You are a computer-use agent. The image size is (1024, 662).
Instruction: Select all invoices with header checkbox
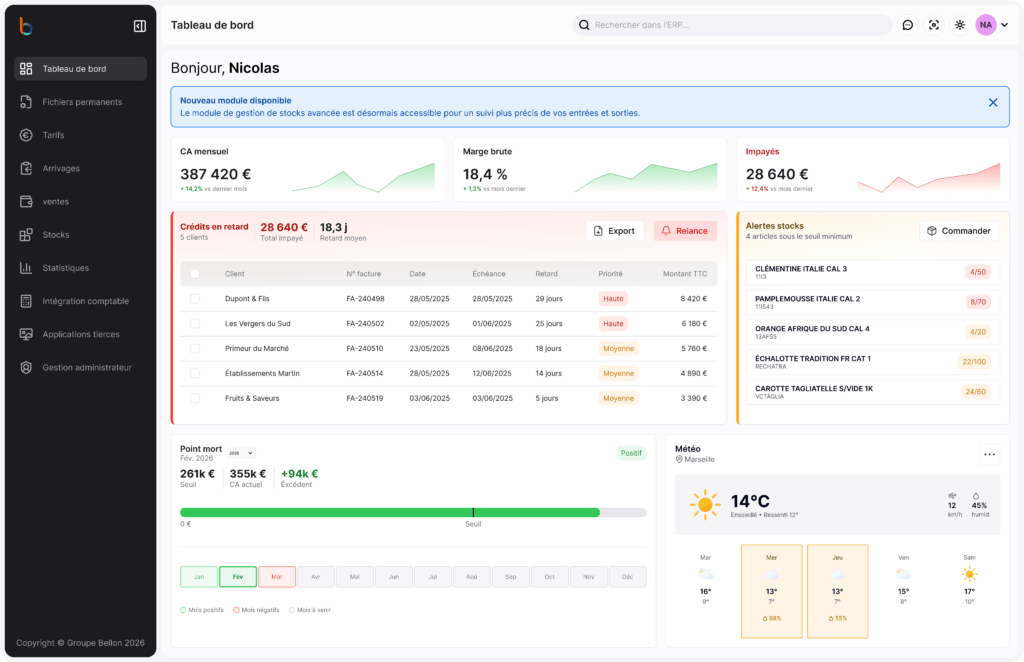[x=195, y=273]
